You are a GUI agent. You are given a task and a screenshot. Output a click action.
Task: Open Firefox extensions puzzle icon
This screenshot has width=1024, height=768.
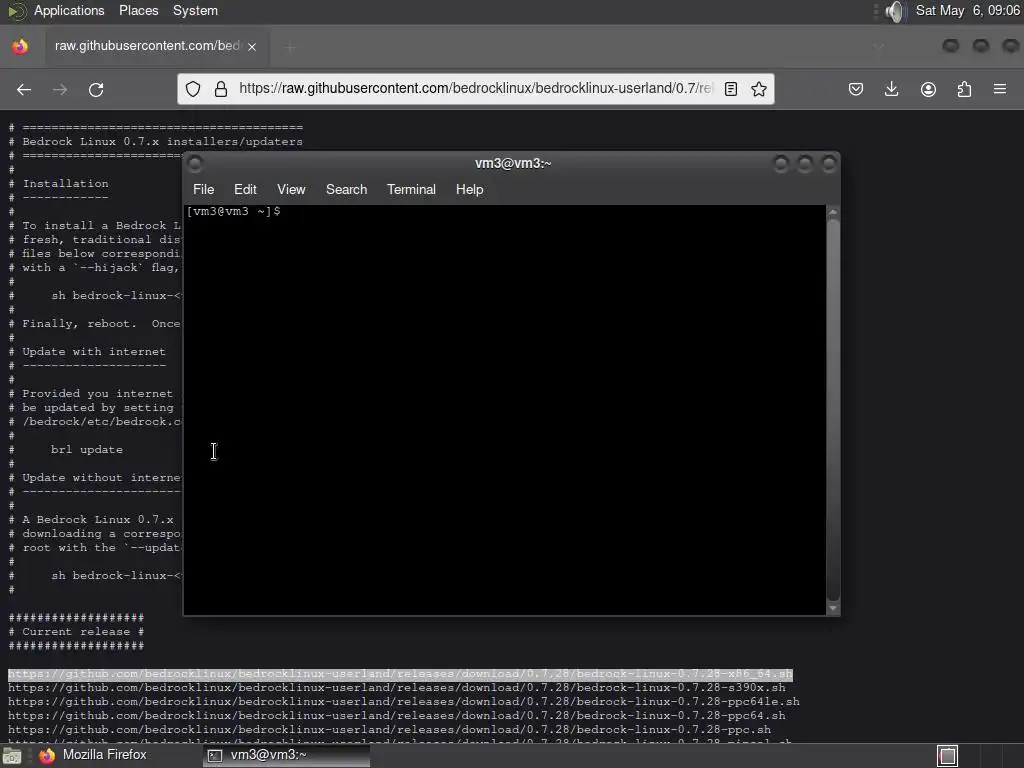[x=964, y=89]
